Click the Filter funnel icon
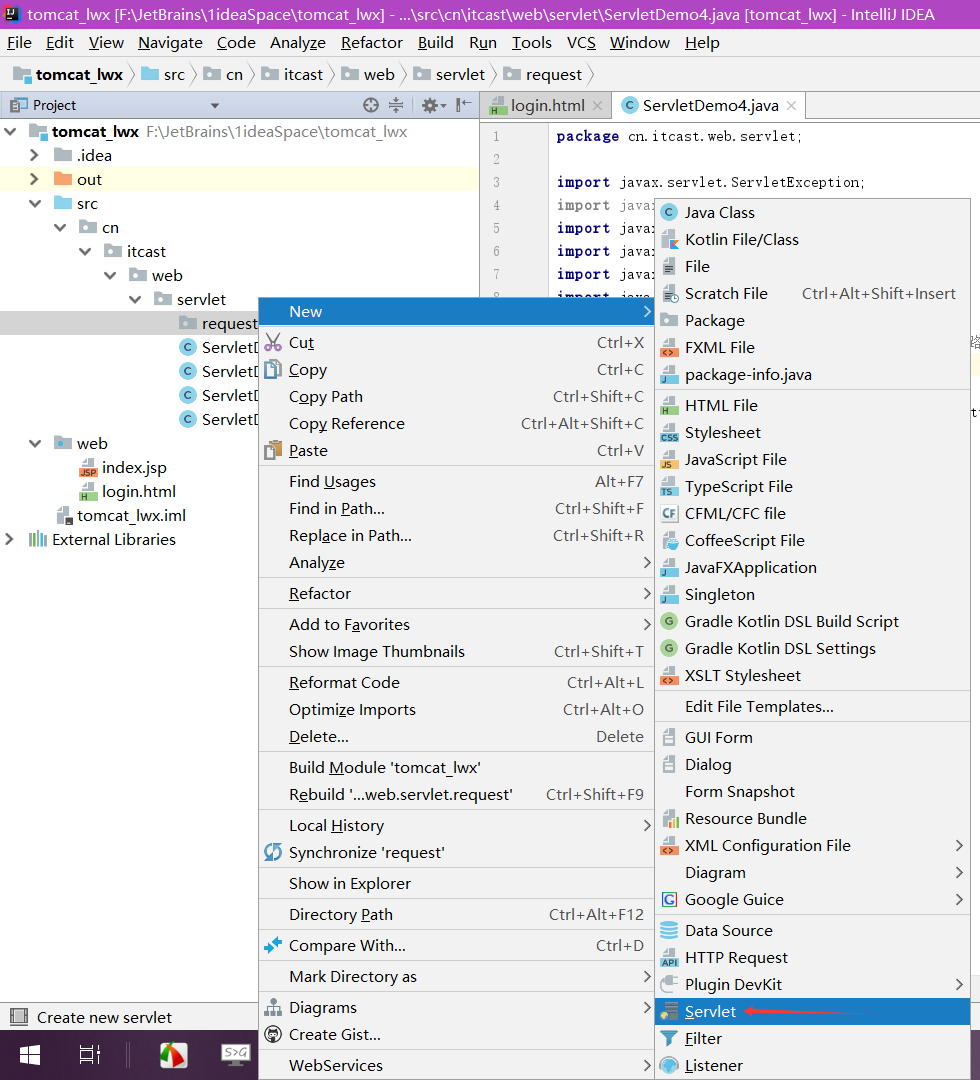The height and width of the screenshot is (1080, 980). click(669, 1039)
